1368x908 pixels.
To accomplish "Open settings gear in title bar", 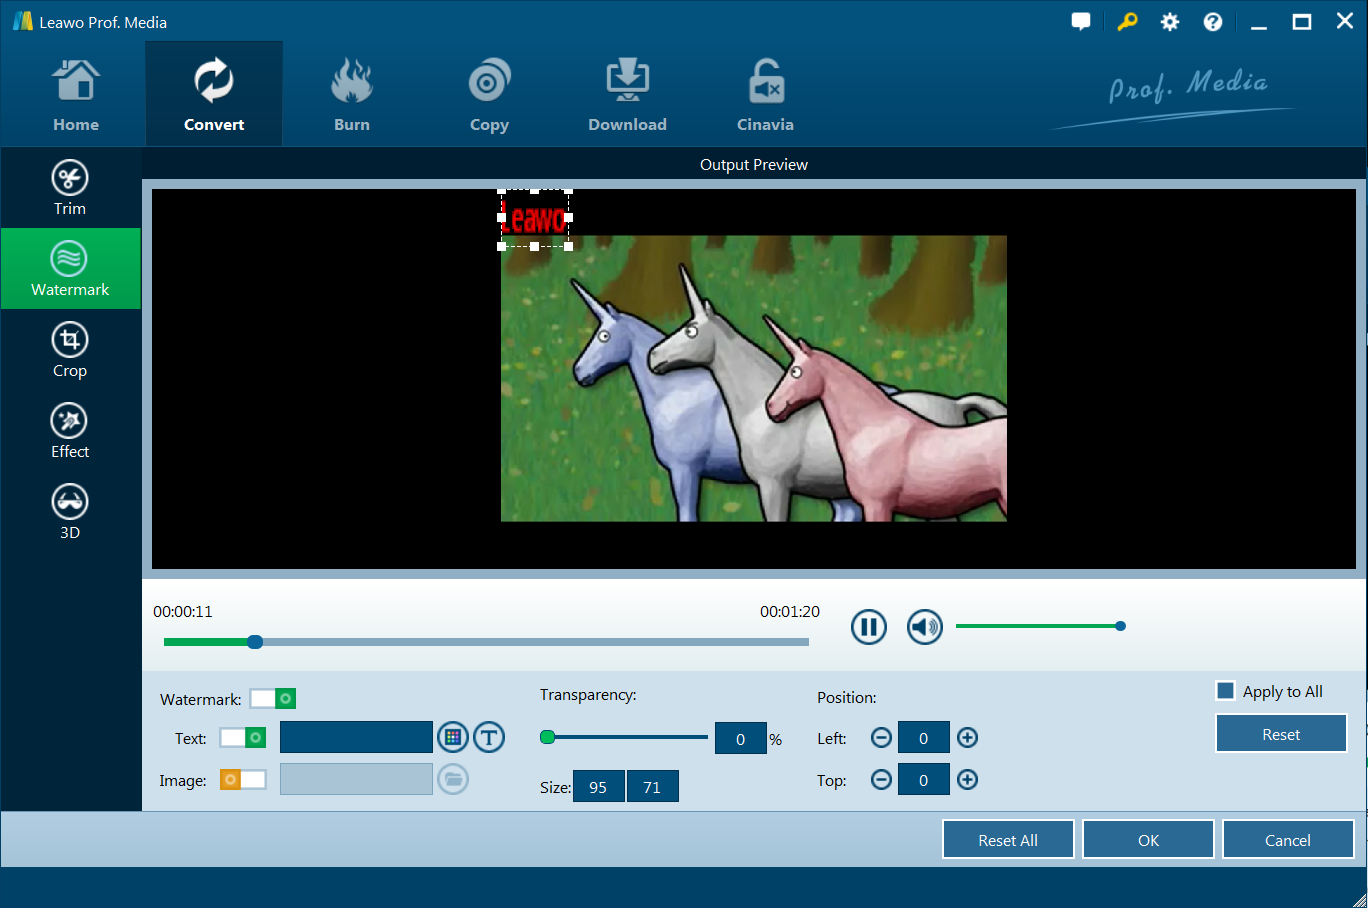I will click(x=1170, y=22).
